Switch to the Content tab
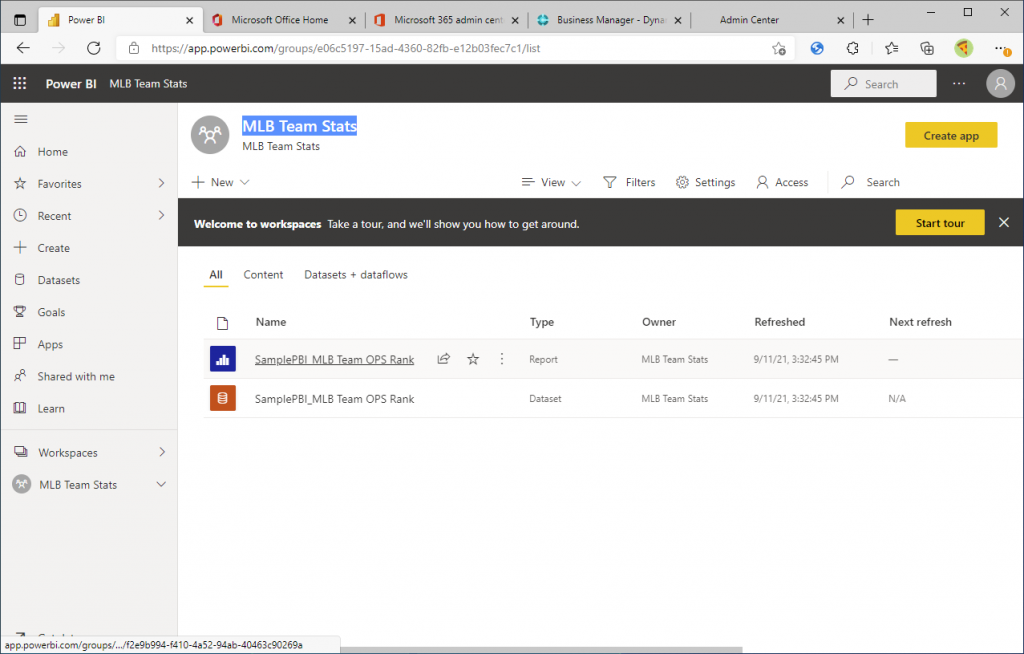Viewport: 1024px width, 654px height. tap(263, 274)
